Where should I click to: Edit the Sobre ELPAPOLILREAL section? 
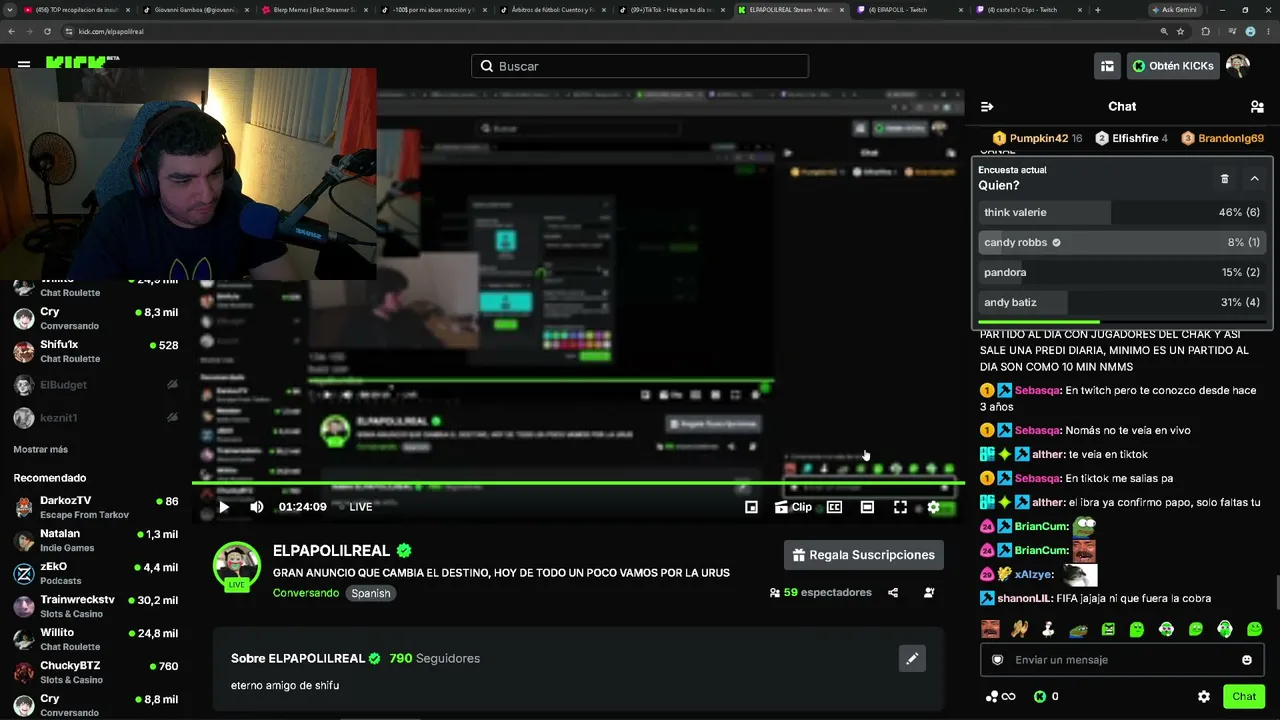point(912,658)
